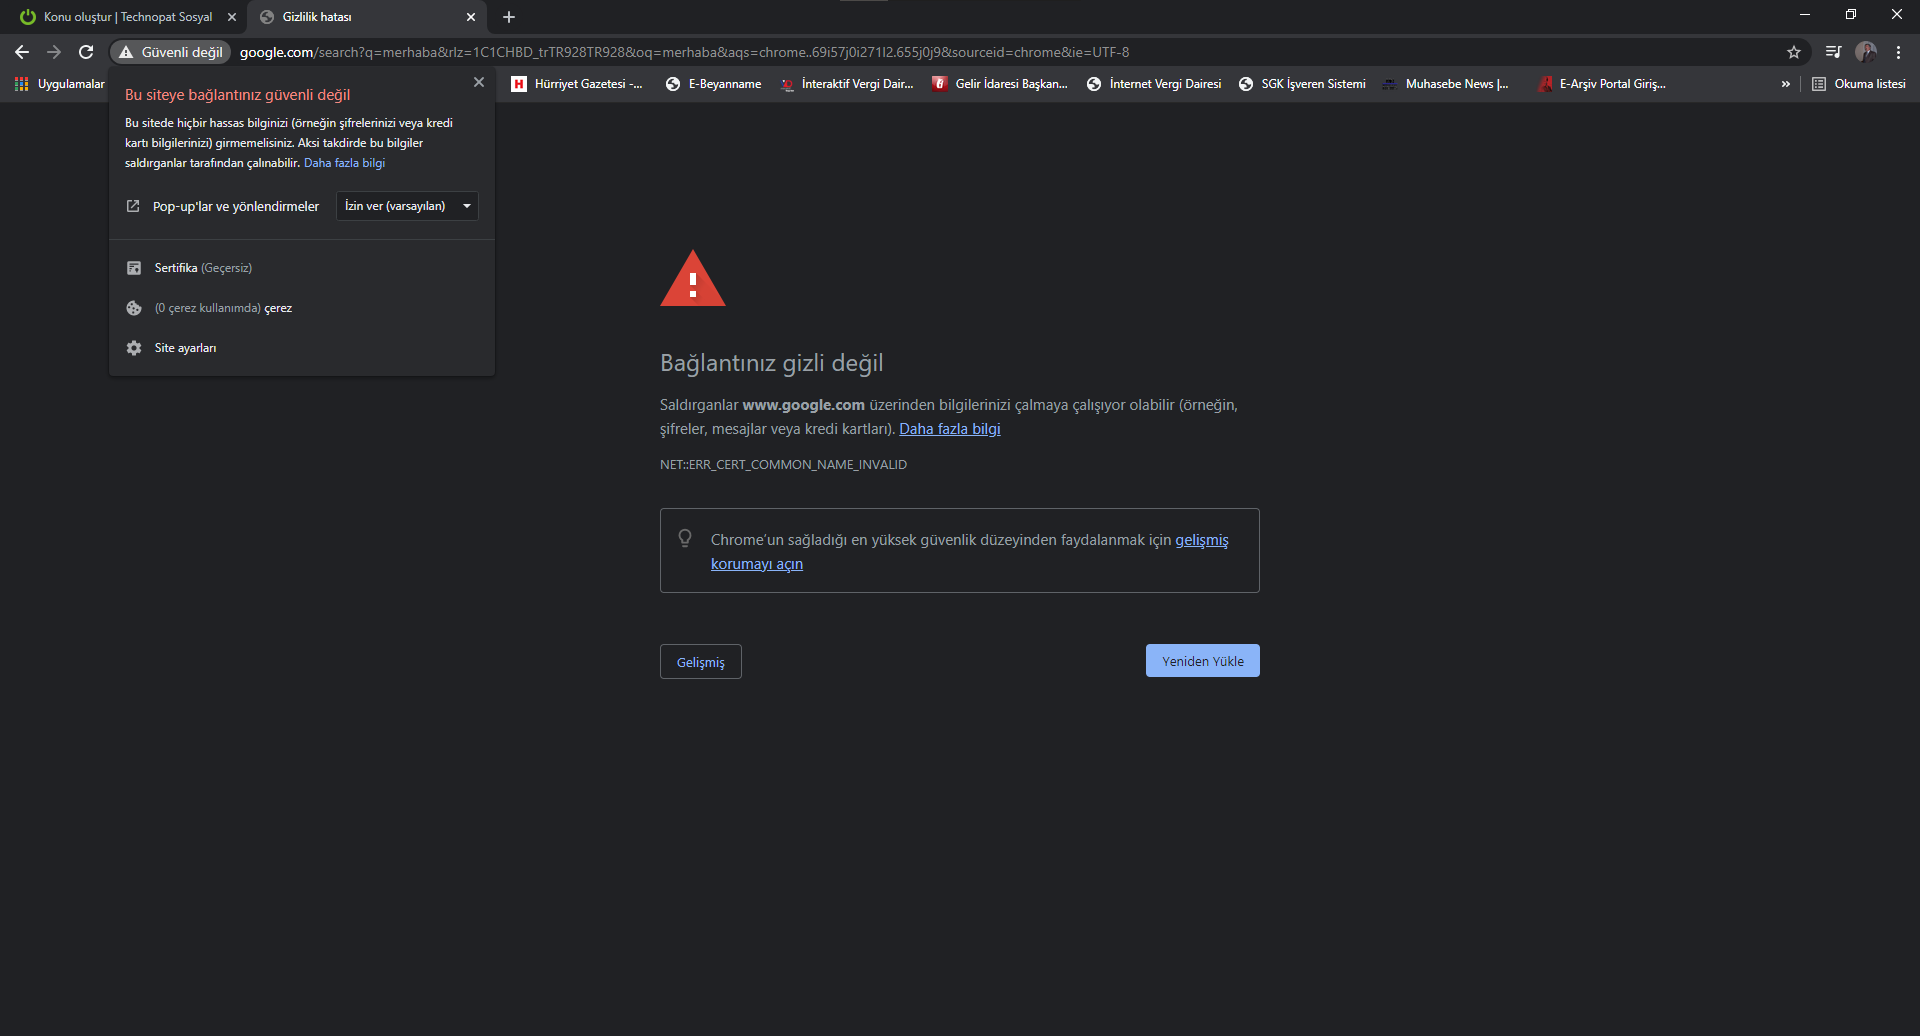This screenshot has height=1036, width=1920.
Task: Open the media control icon in toolbar
Action: [1833, 52]
